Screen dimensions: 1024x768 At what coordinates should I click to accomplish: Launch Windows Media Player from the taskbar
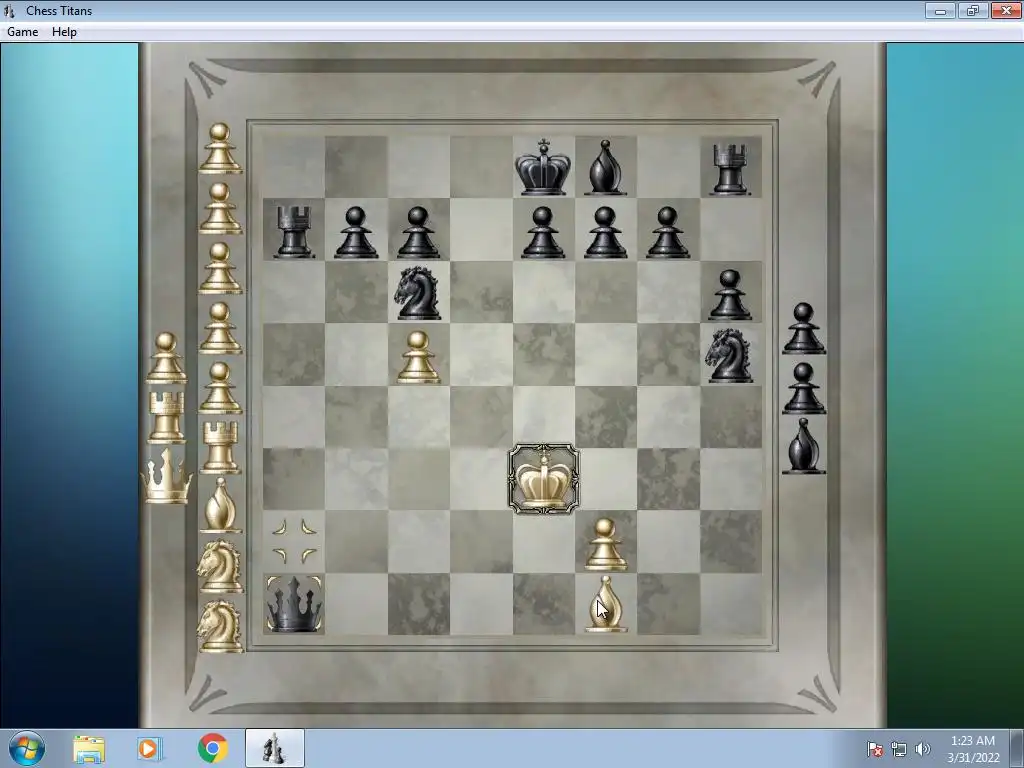[150, 749]
